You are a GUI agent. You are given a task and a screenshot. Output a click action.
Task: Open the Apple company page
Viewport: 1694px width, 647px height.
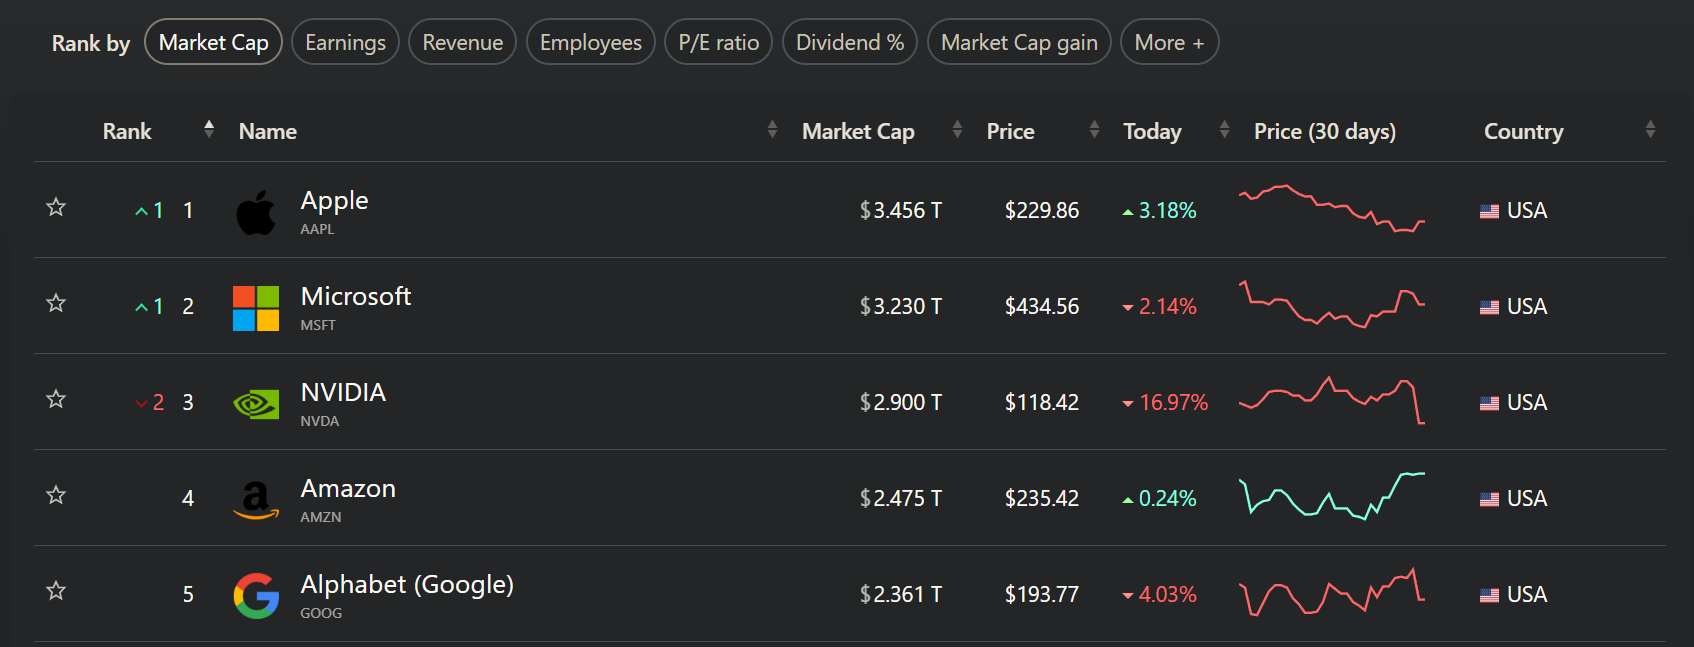[x=335, y=201]
